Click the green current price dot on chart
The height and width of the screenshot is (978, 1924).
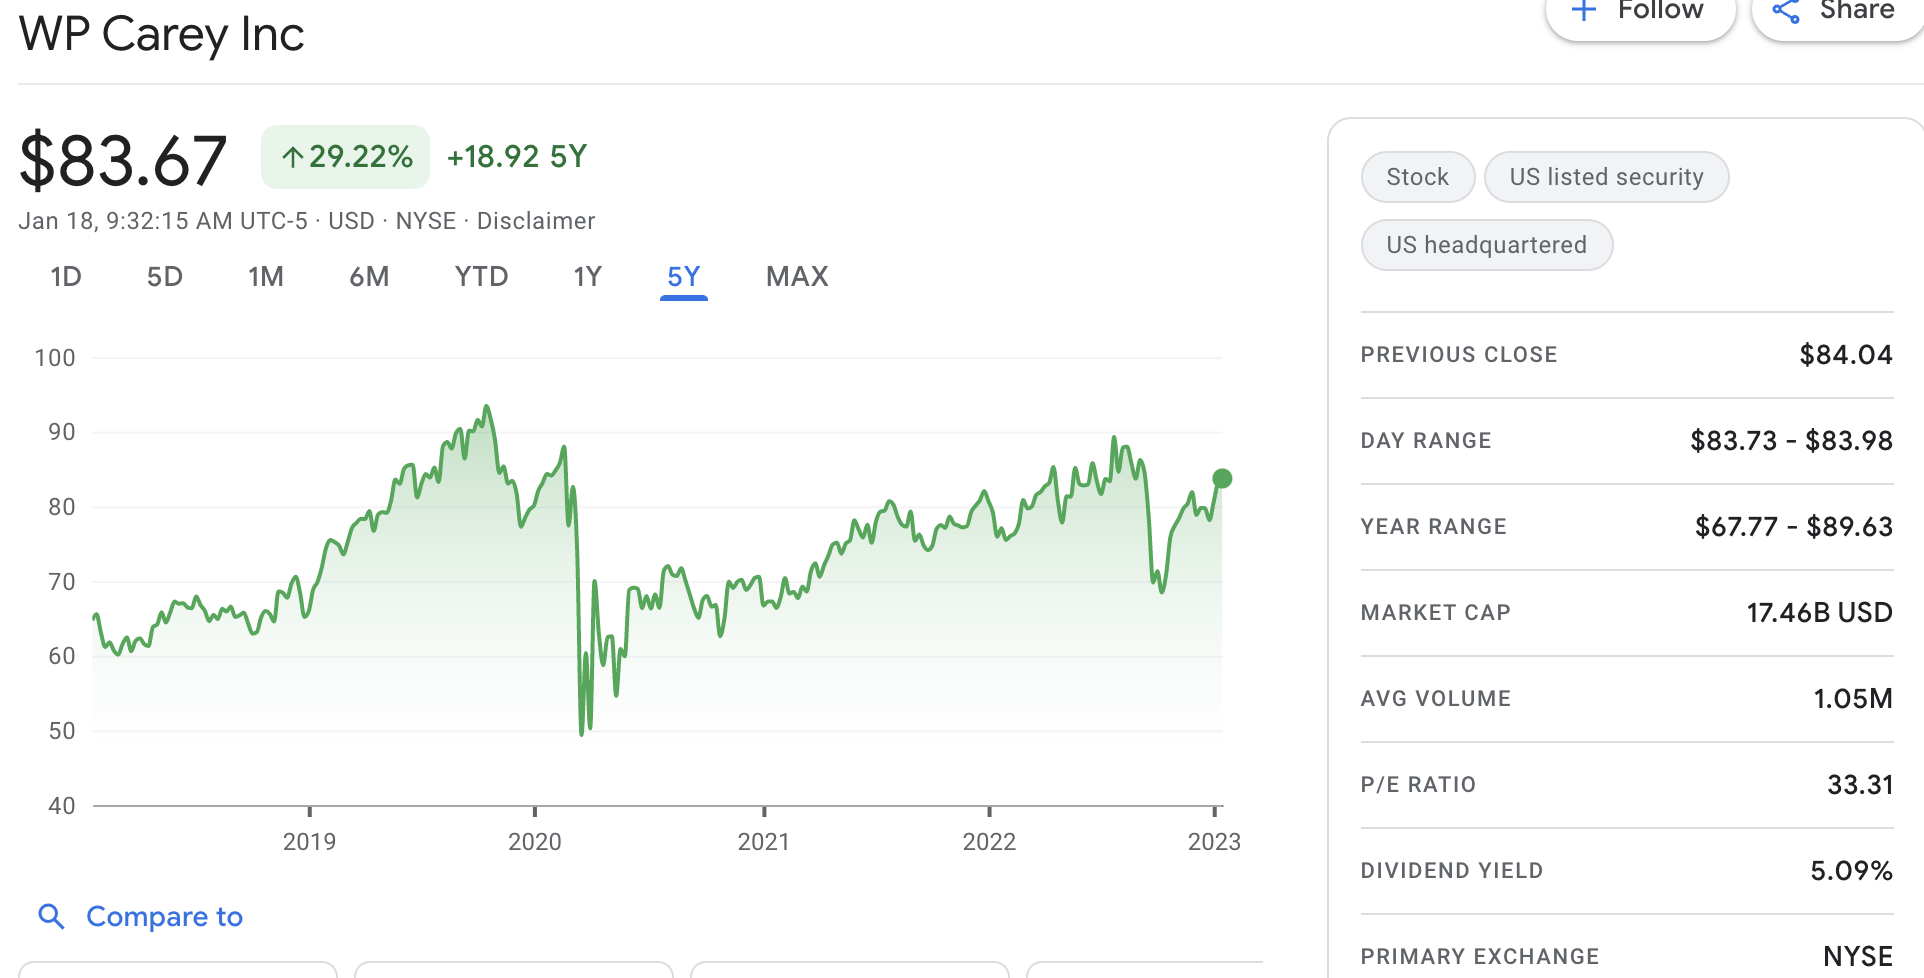pos(1222,478)
